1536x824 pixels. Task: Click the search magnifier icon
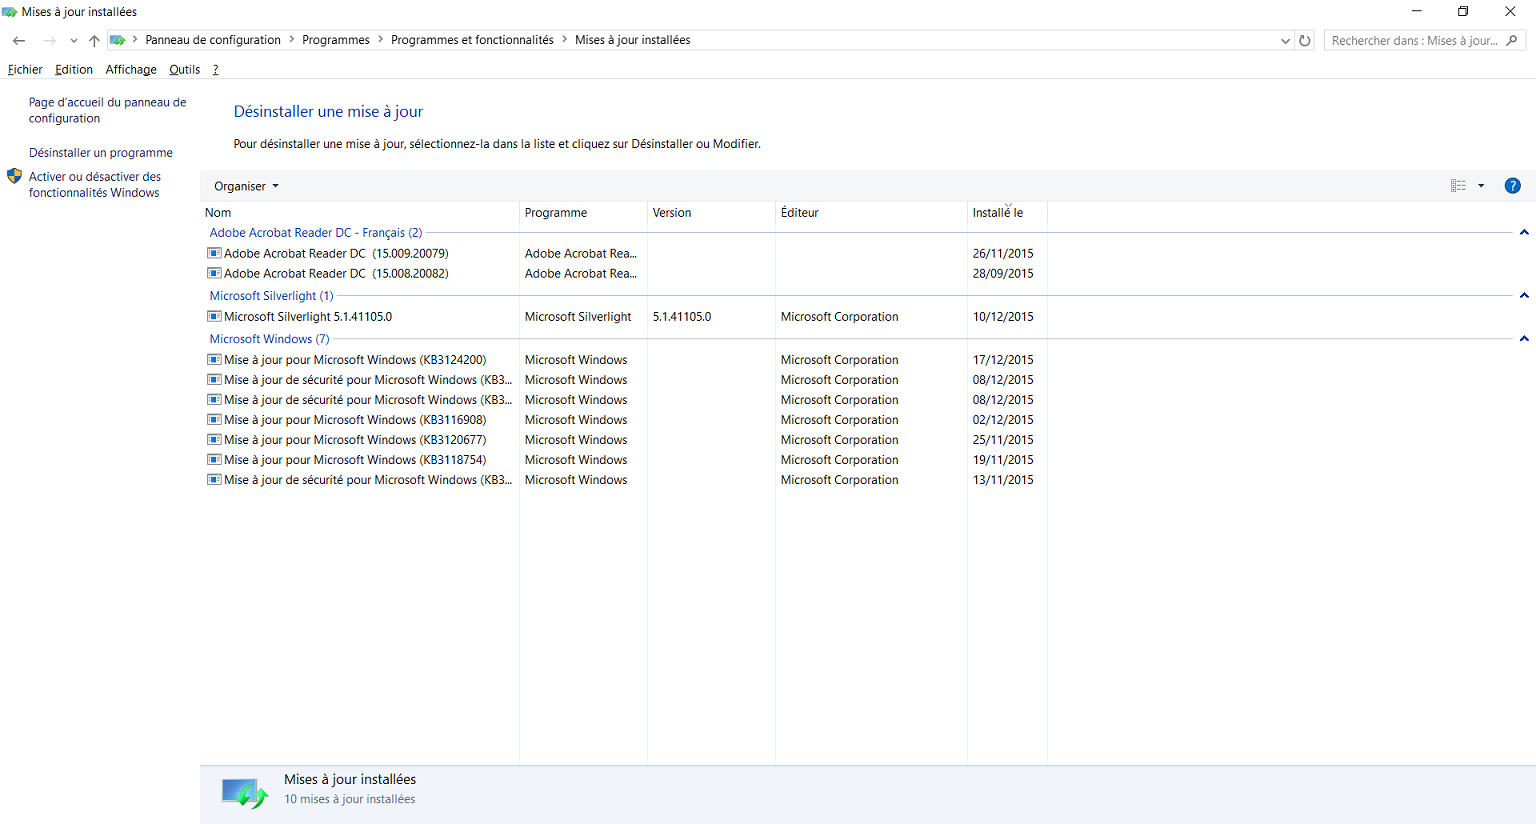click(1512, 41)
